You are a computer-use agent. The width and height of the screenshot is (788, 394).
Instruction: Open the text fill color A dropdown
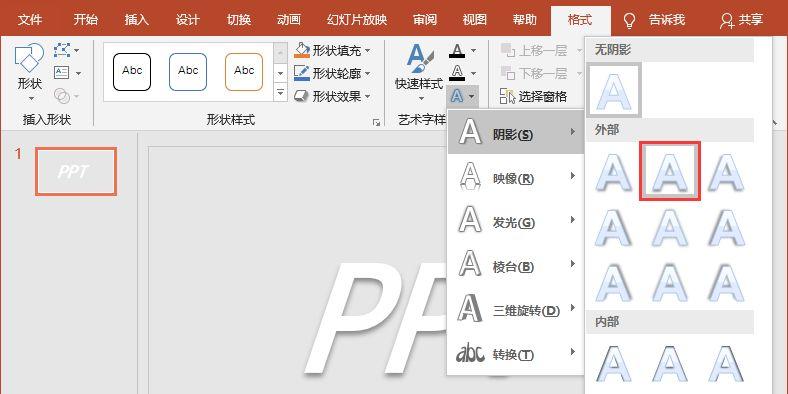click(462, 50)
